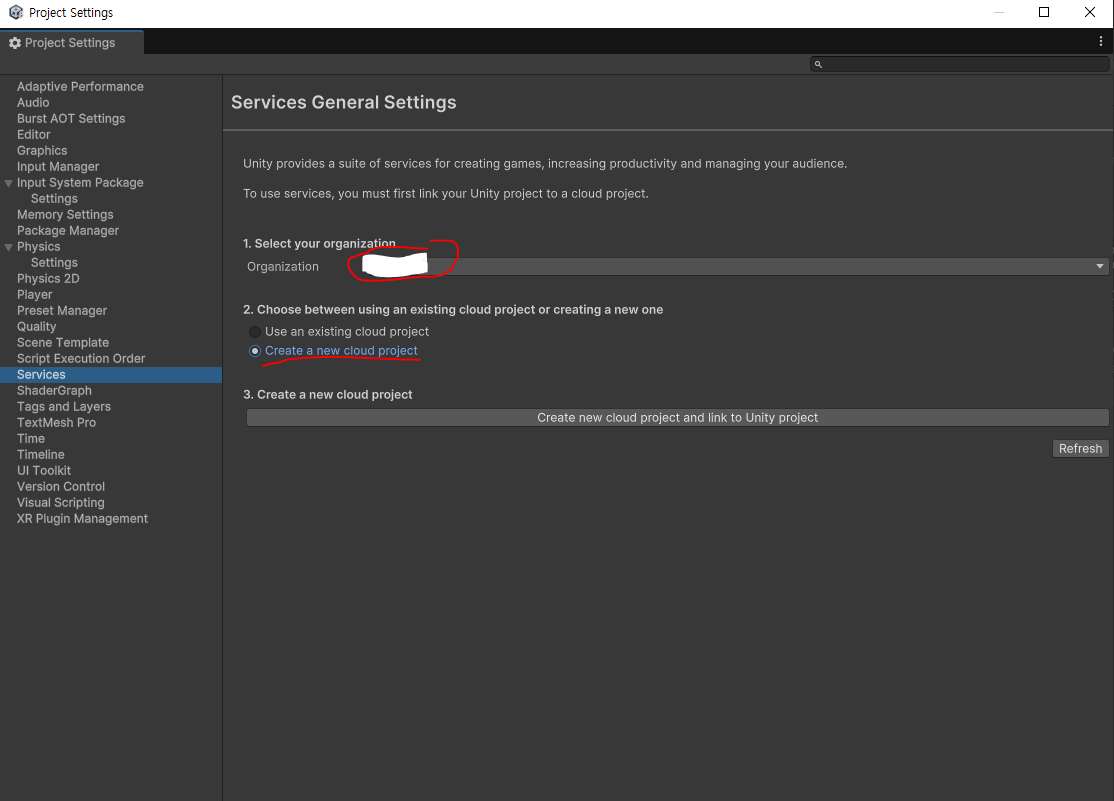Select the Services category
The image size is (1114, 801).
(x=111, y=375)
